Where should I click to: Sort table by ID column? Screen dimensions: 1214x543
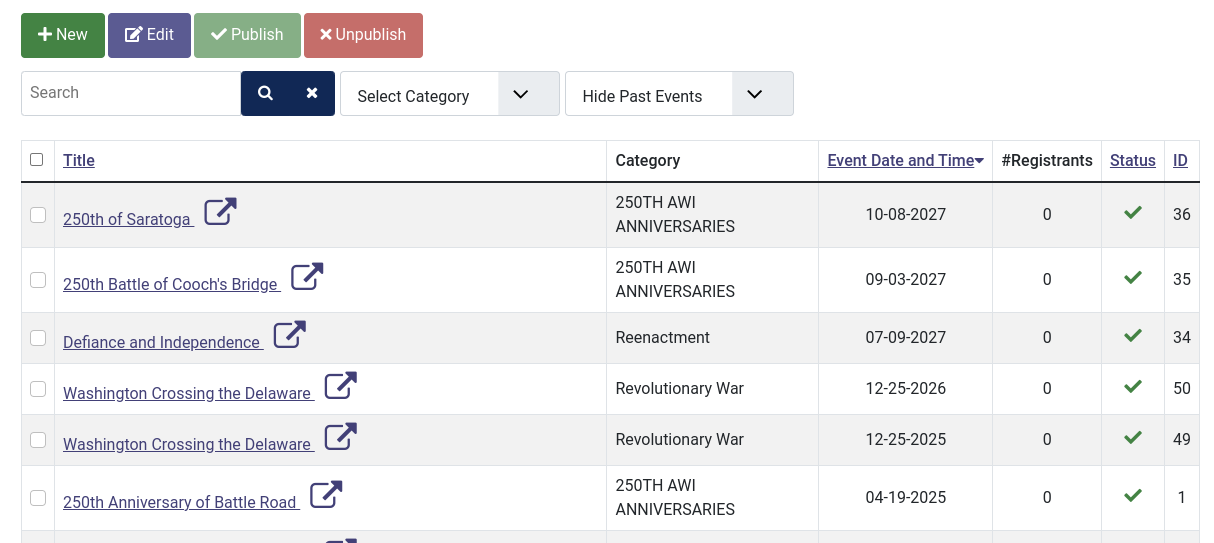(x=1180, y=160)
